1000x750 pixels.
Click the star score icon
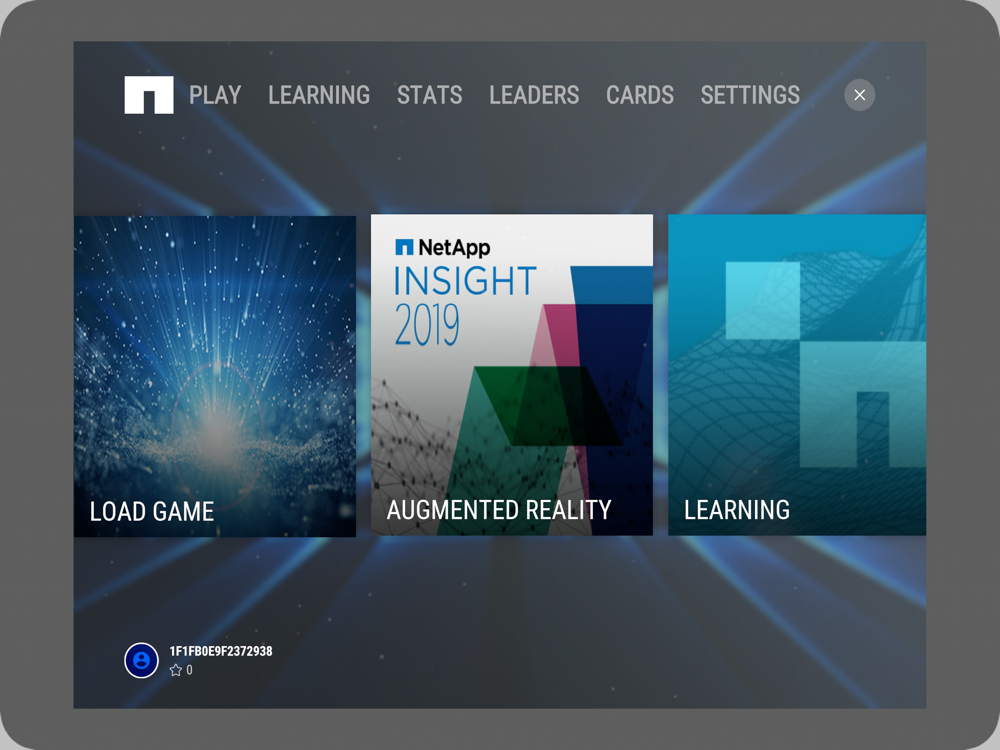click(176, 670)
